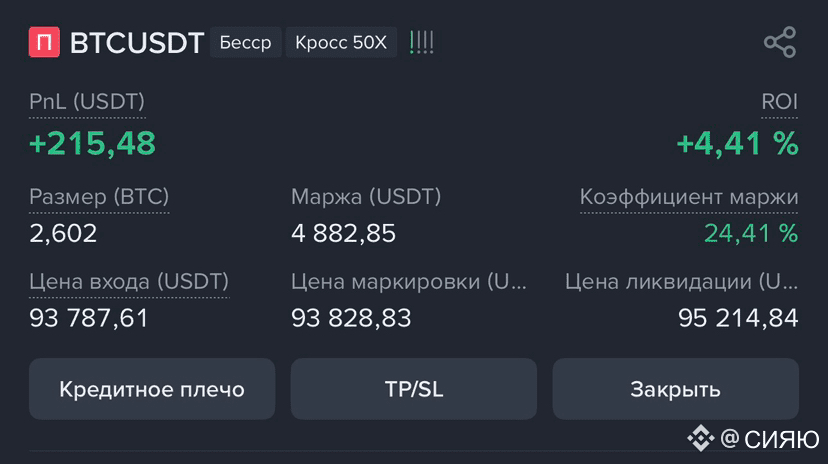Viewport: 828px width, 464px height.
Task: Tap the share icon
Action: [x=780, y=42]
